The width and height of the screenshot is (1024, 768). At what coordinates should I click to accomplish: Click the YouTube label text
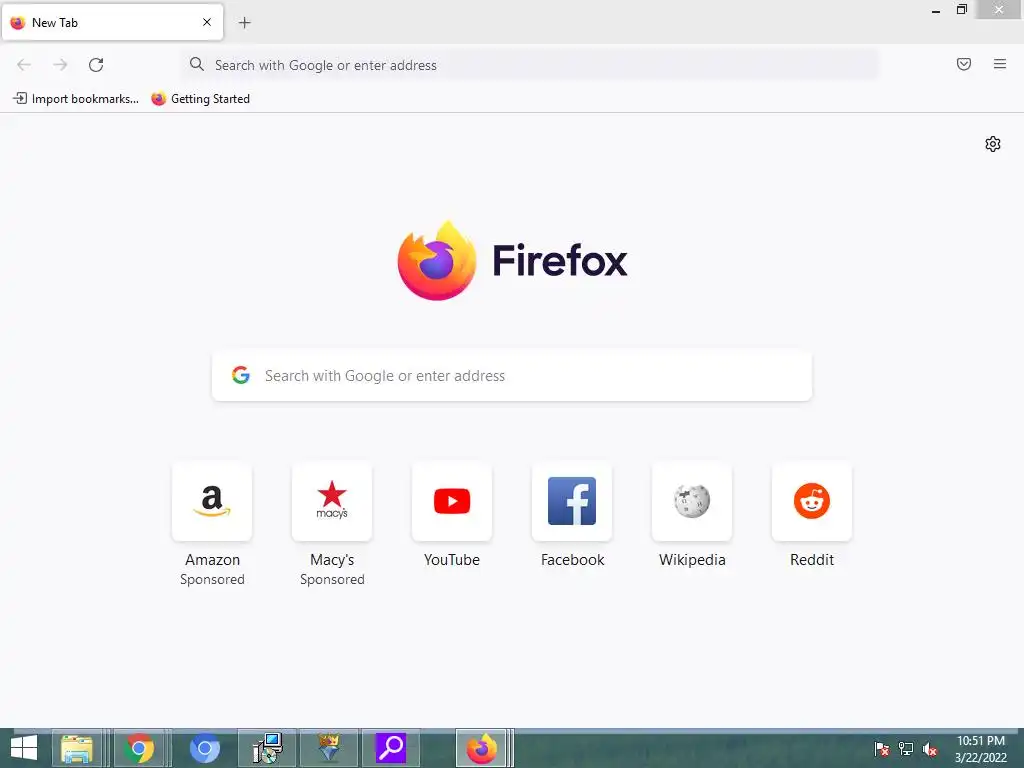(452, 560)
